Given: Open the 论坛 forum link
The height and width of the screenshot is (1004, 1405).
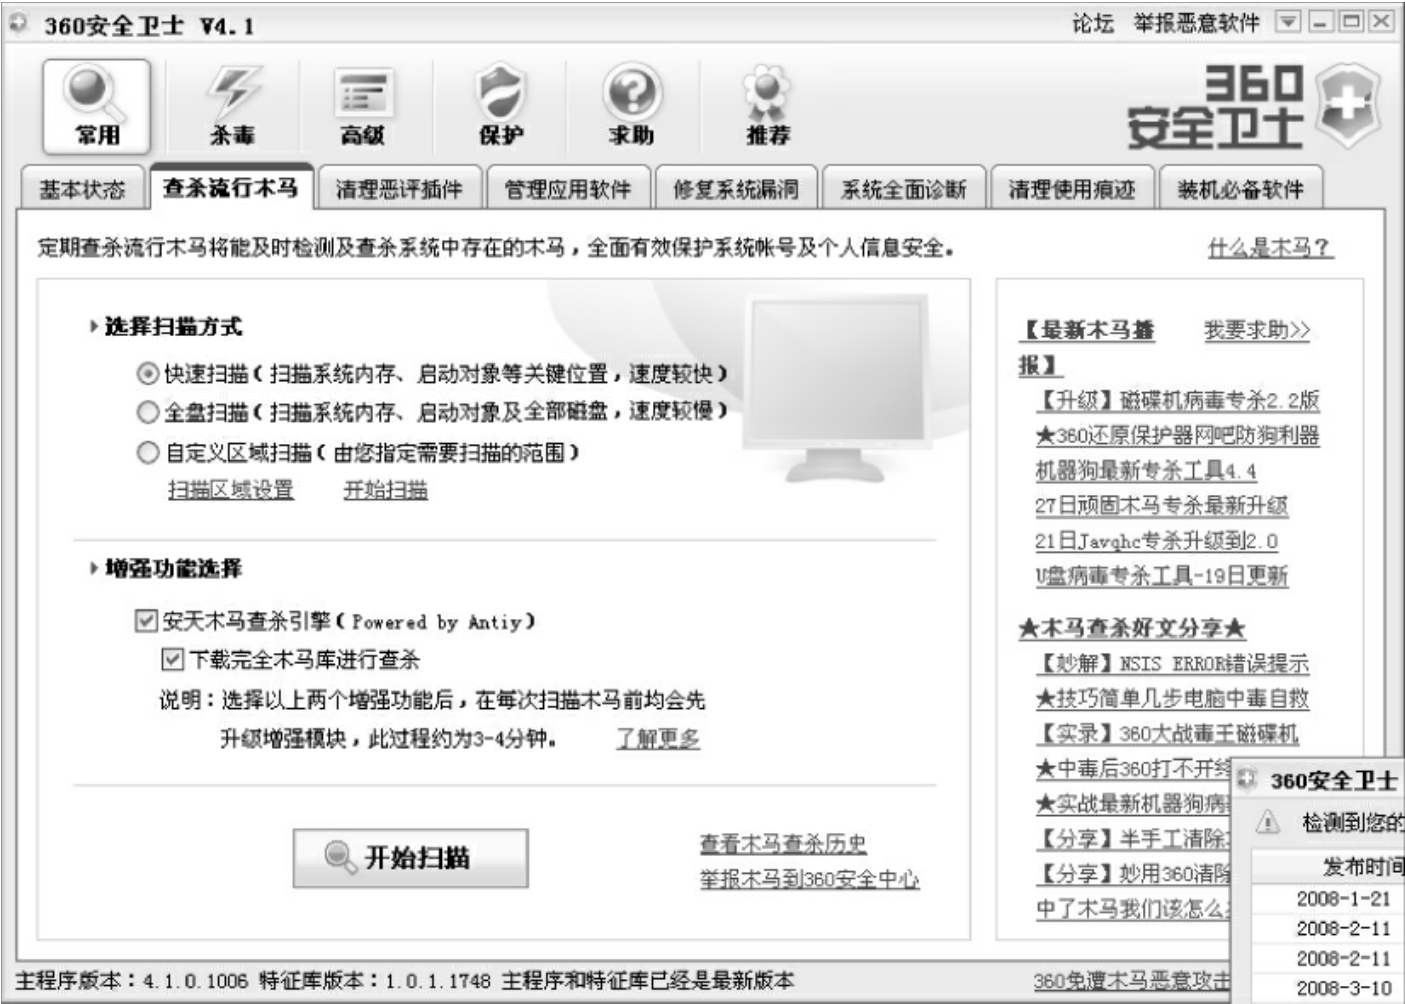Looking at the screenshot, I should [x=1092, y=23].
